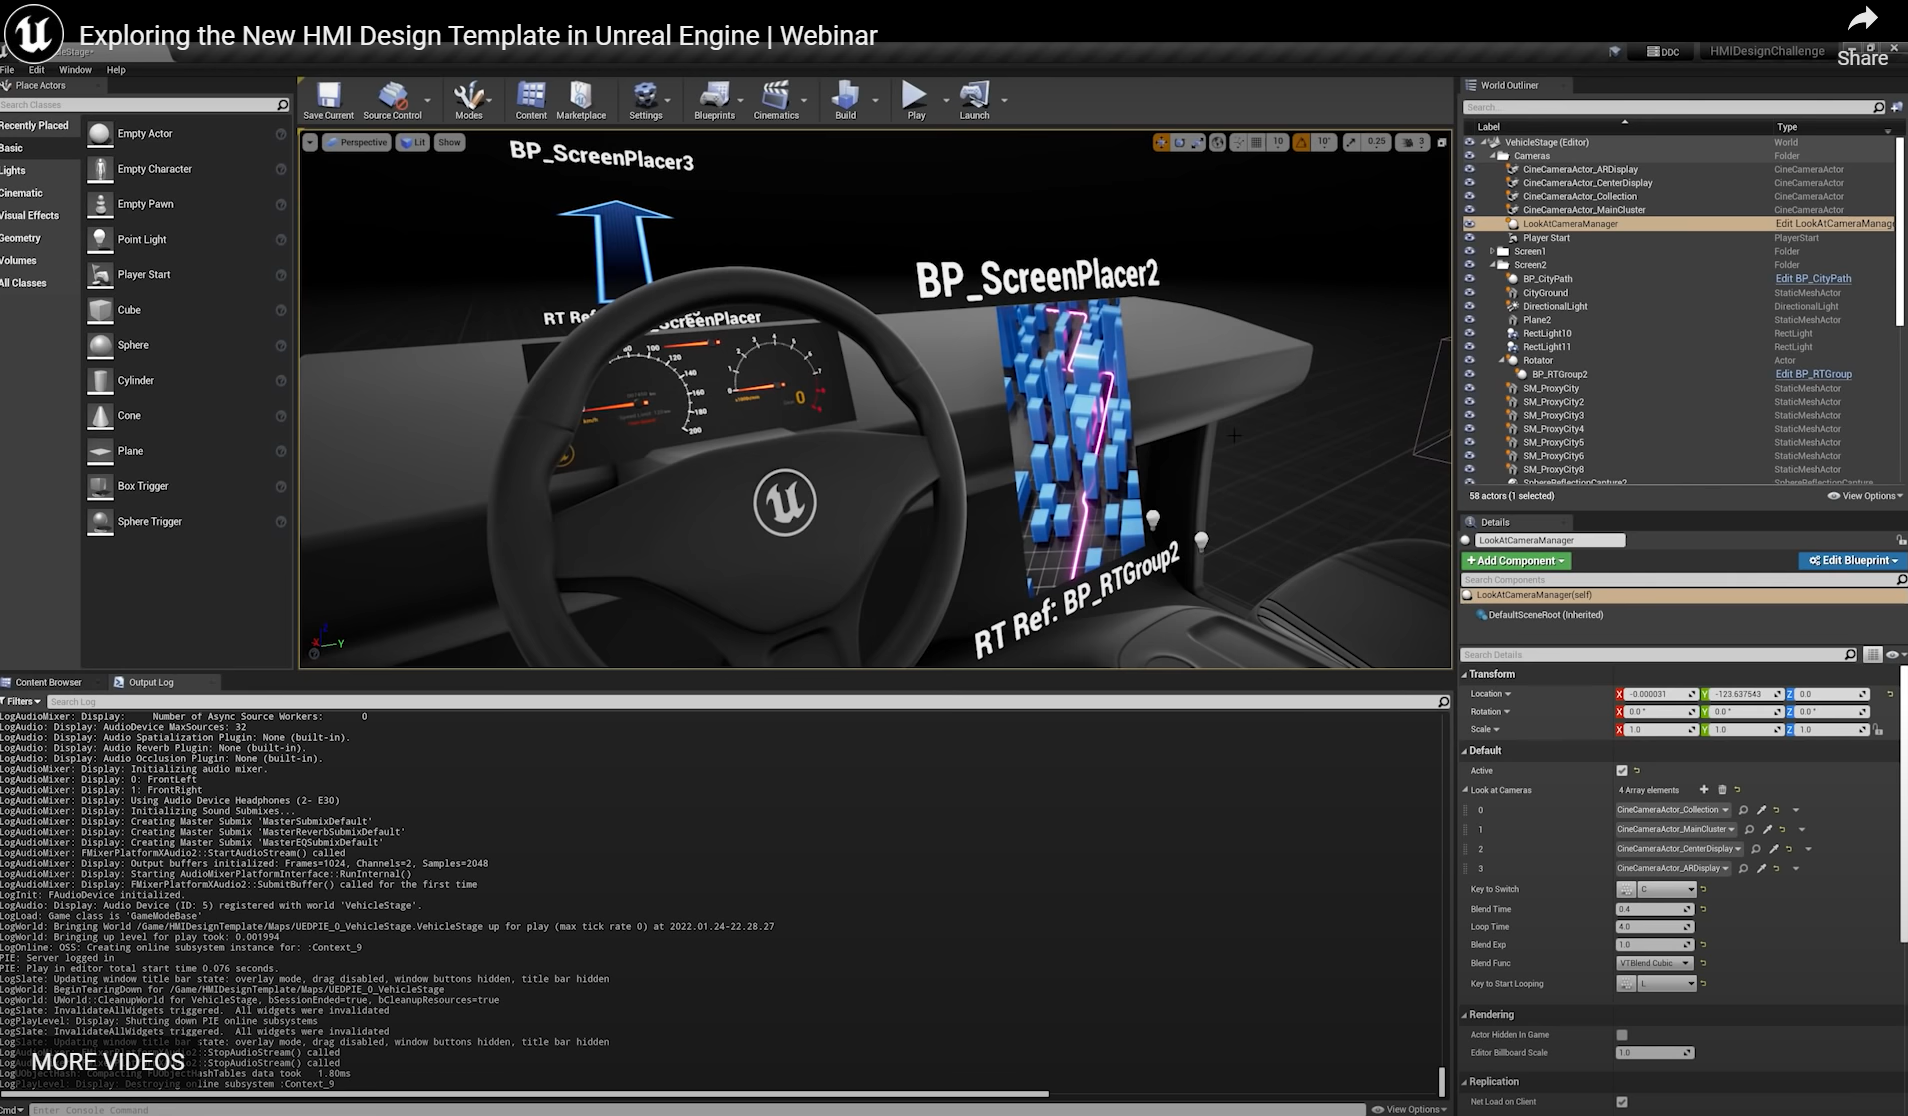Image resolution: width=1908 pixels, height=1116 pixels.
Task: Open the VTBlend Cubic Blend Func dropdown
Action: pyautogui.click(x=1654, y=964)
